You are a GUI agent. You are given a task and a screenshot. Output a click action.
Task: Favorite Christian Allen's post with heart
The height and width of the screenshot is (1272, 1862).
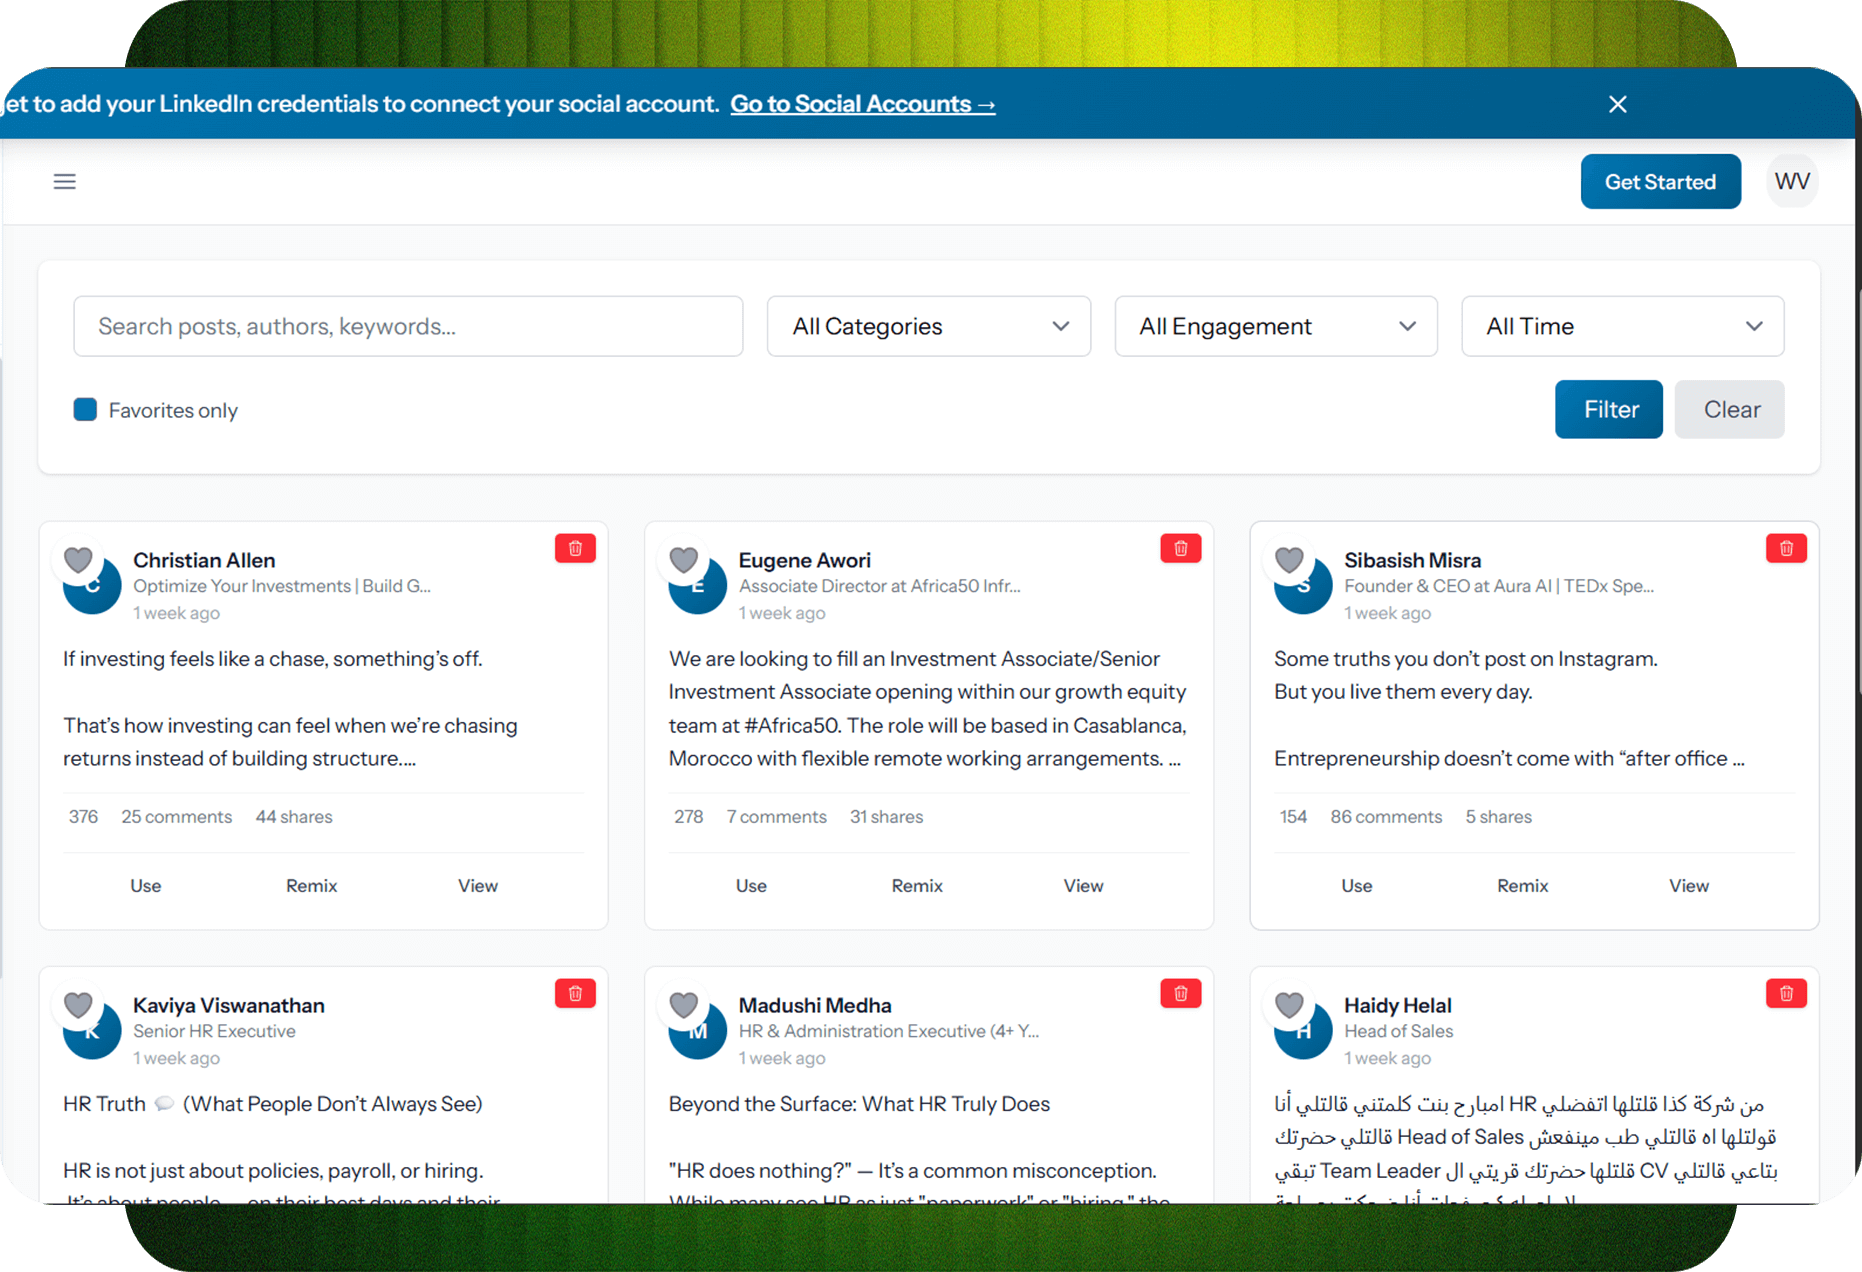click(x=78, y=560)
